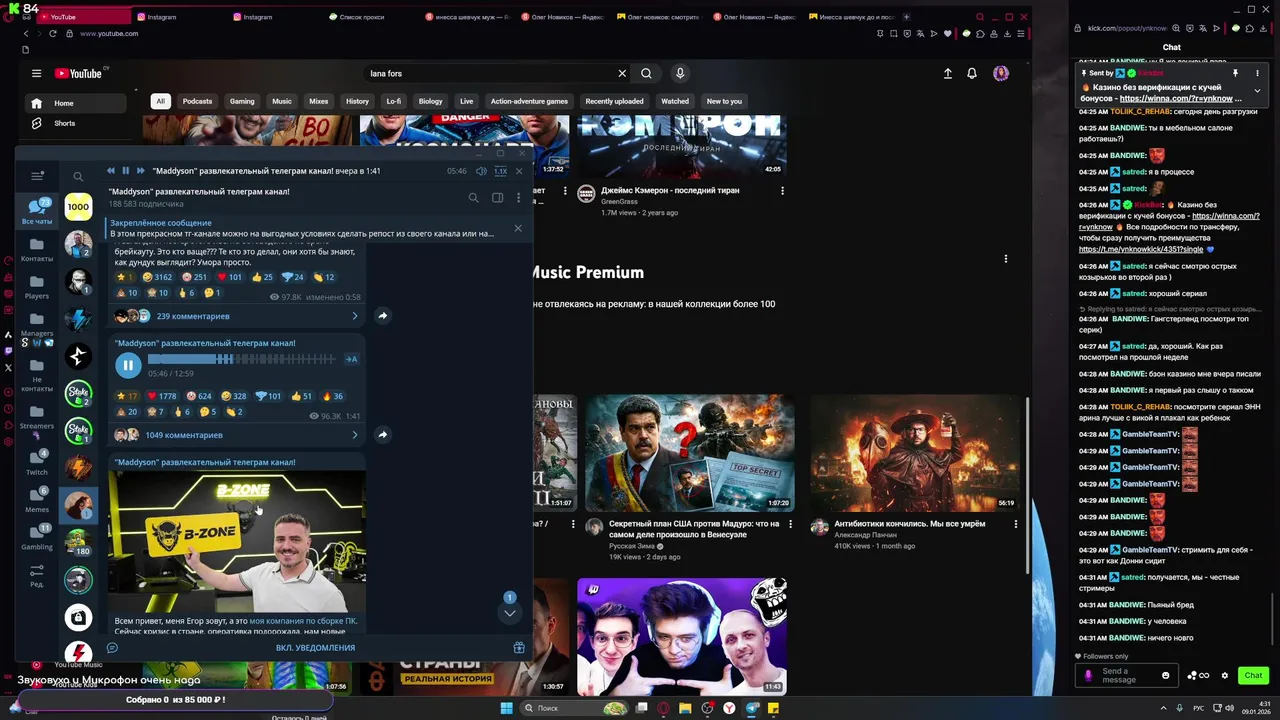Open YouTube notifications bell
Viewport: 1280px width, 720px height.
pyautogui.click(x=972, y=73)
